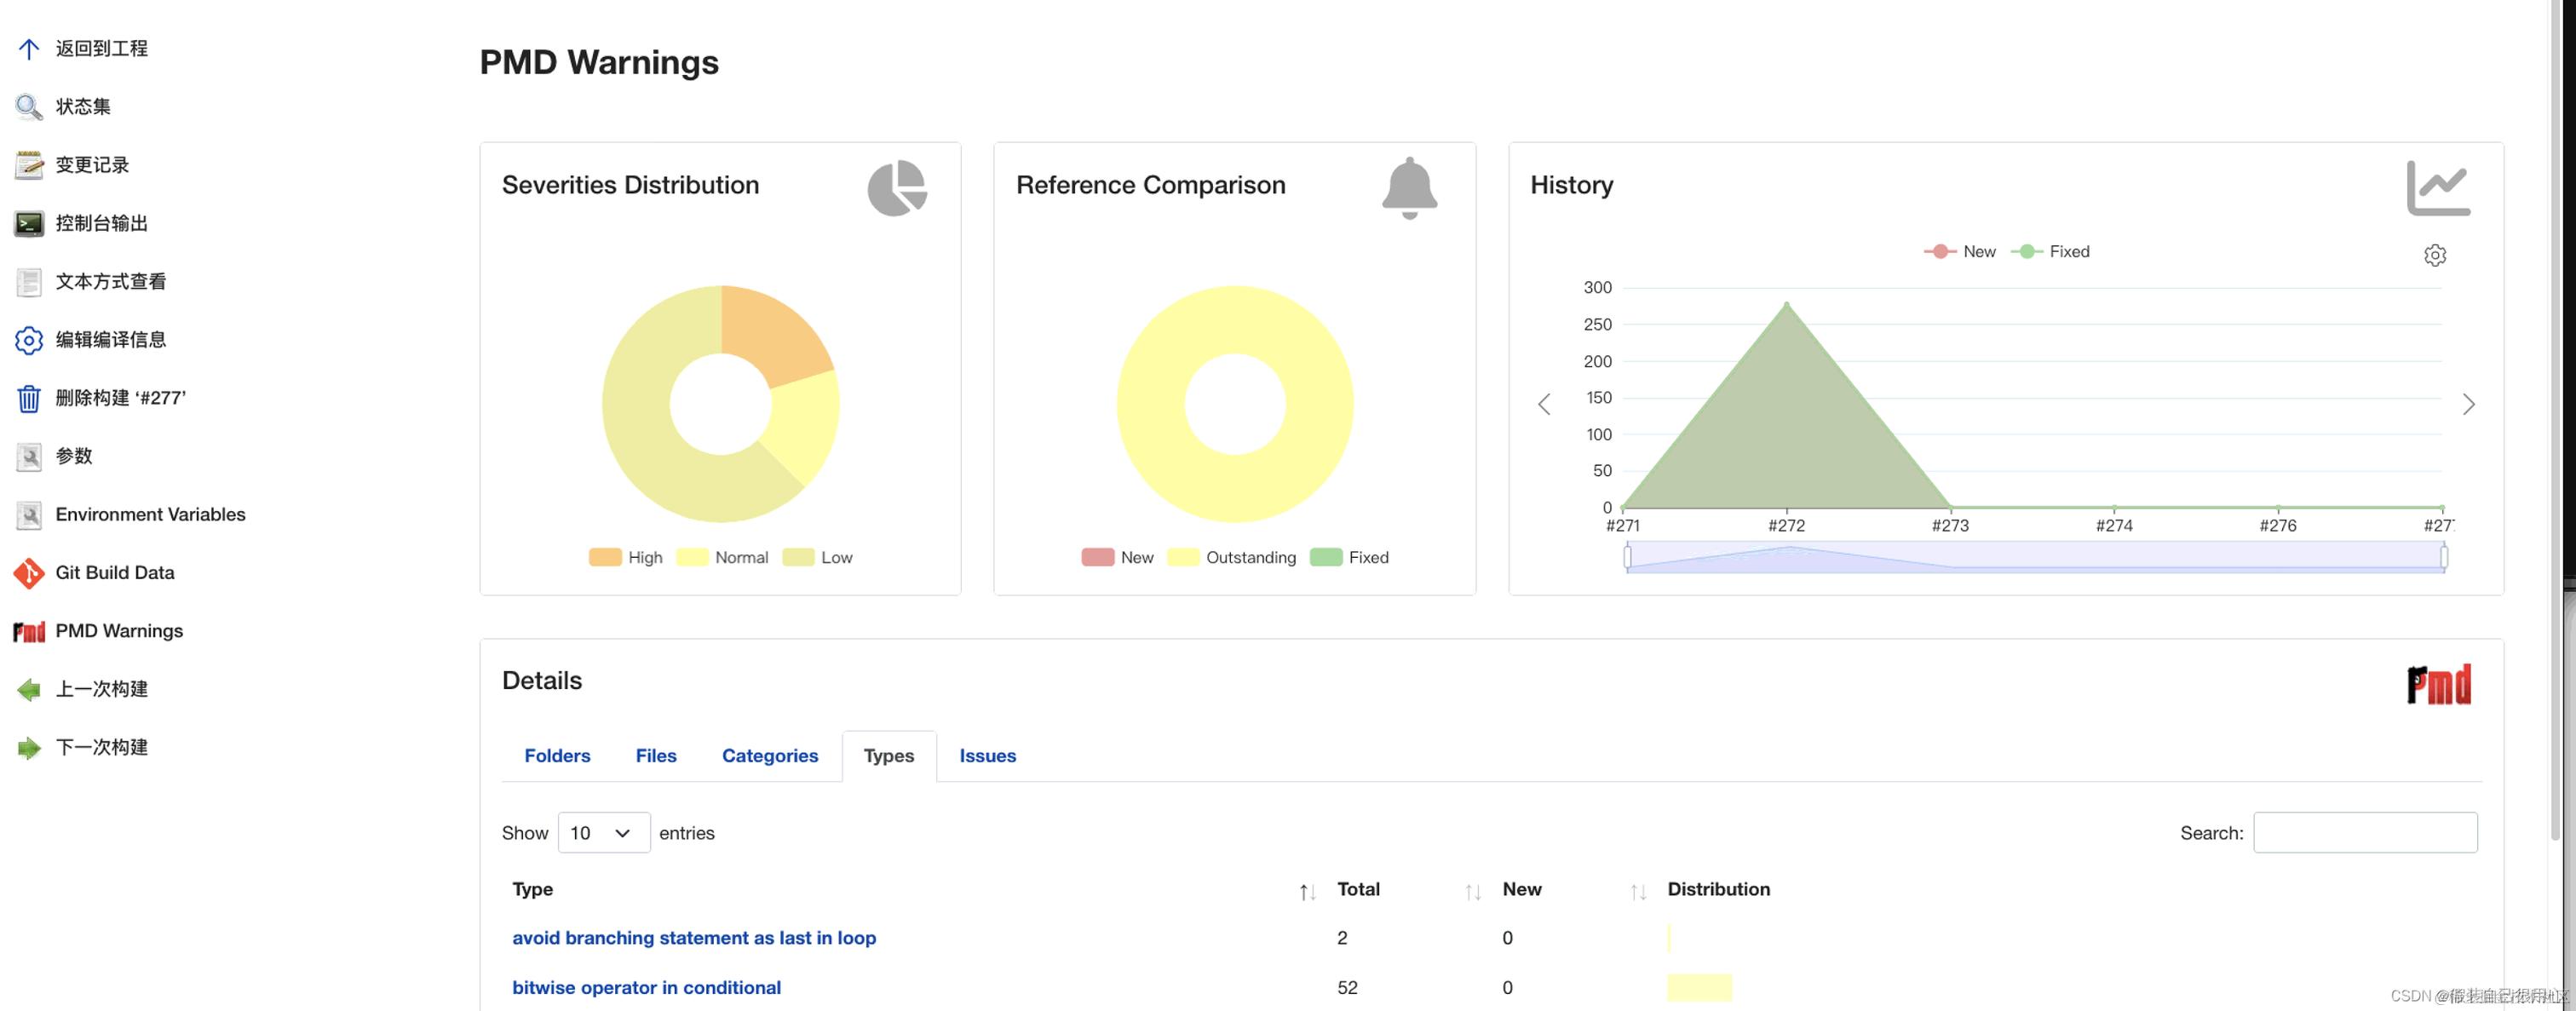
Task: Click History chart right chevron
Action: (x=2468, y=404)
